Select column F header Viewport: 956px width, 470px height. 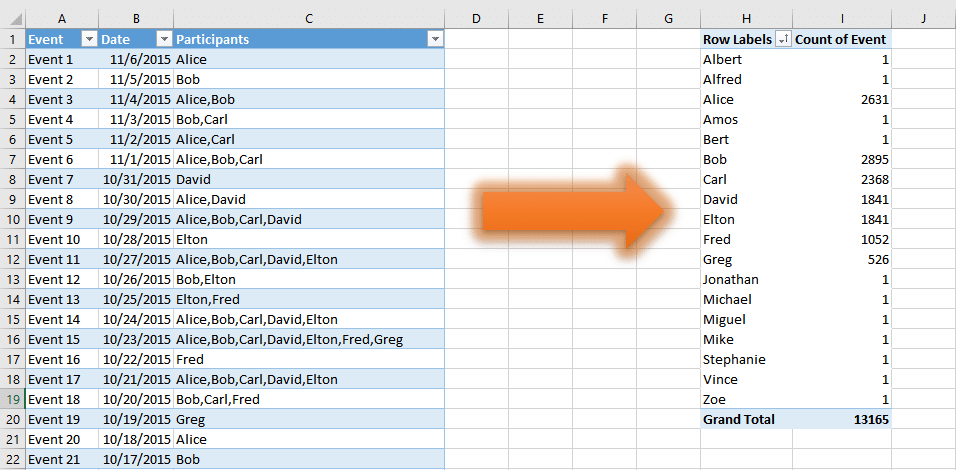604,19
